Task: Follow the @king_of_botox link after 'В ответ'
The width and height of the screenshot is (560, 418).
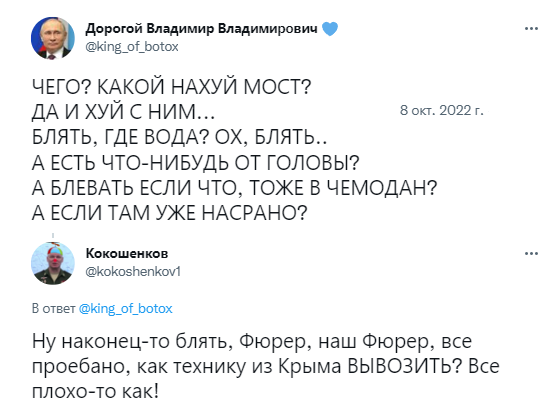Action: 125,308
